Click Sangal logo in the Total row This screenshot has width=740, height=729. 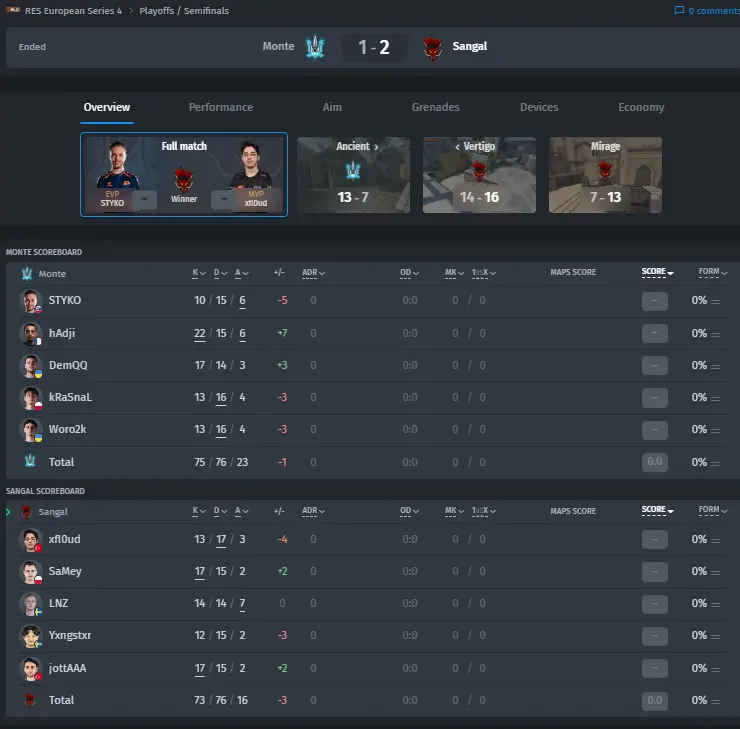point(30,700)
